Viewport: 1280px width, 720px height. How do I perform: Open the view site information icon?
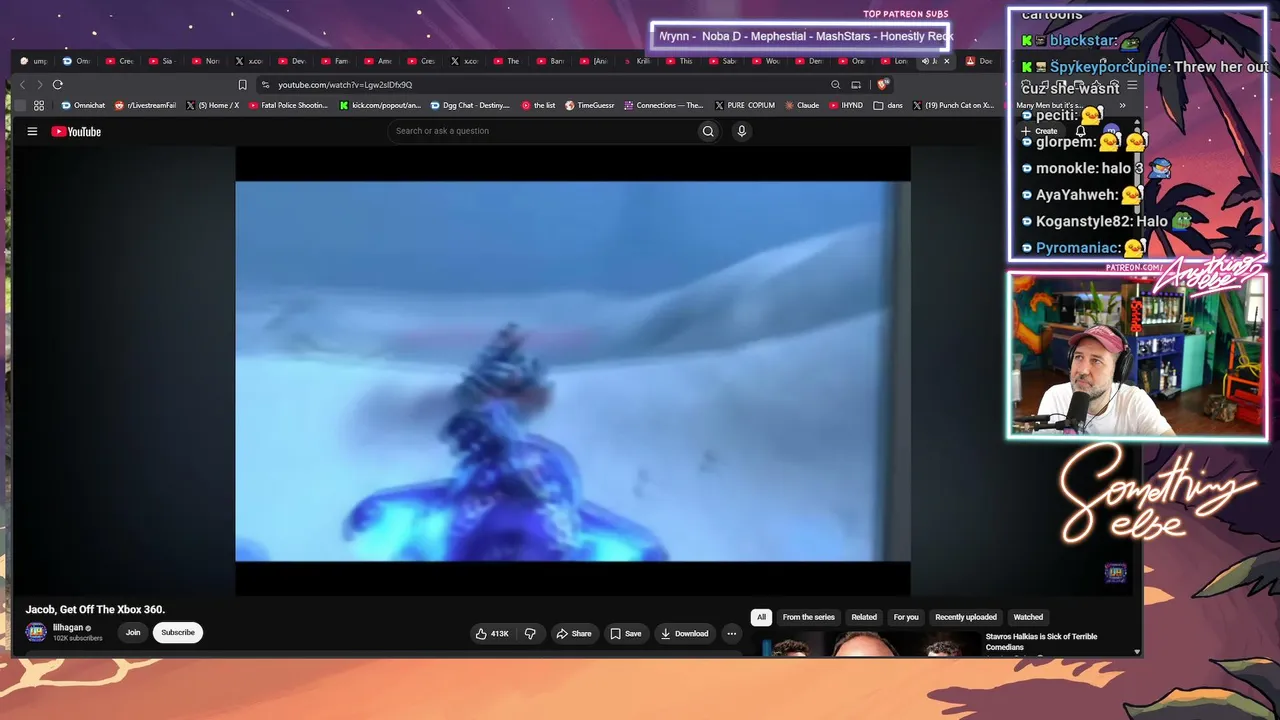click(265, 85)
